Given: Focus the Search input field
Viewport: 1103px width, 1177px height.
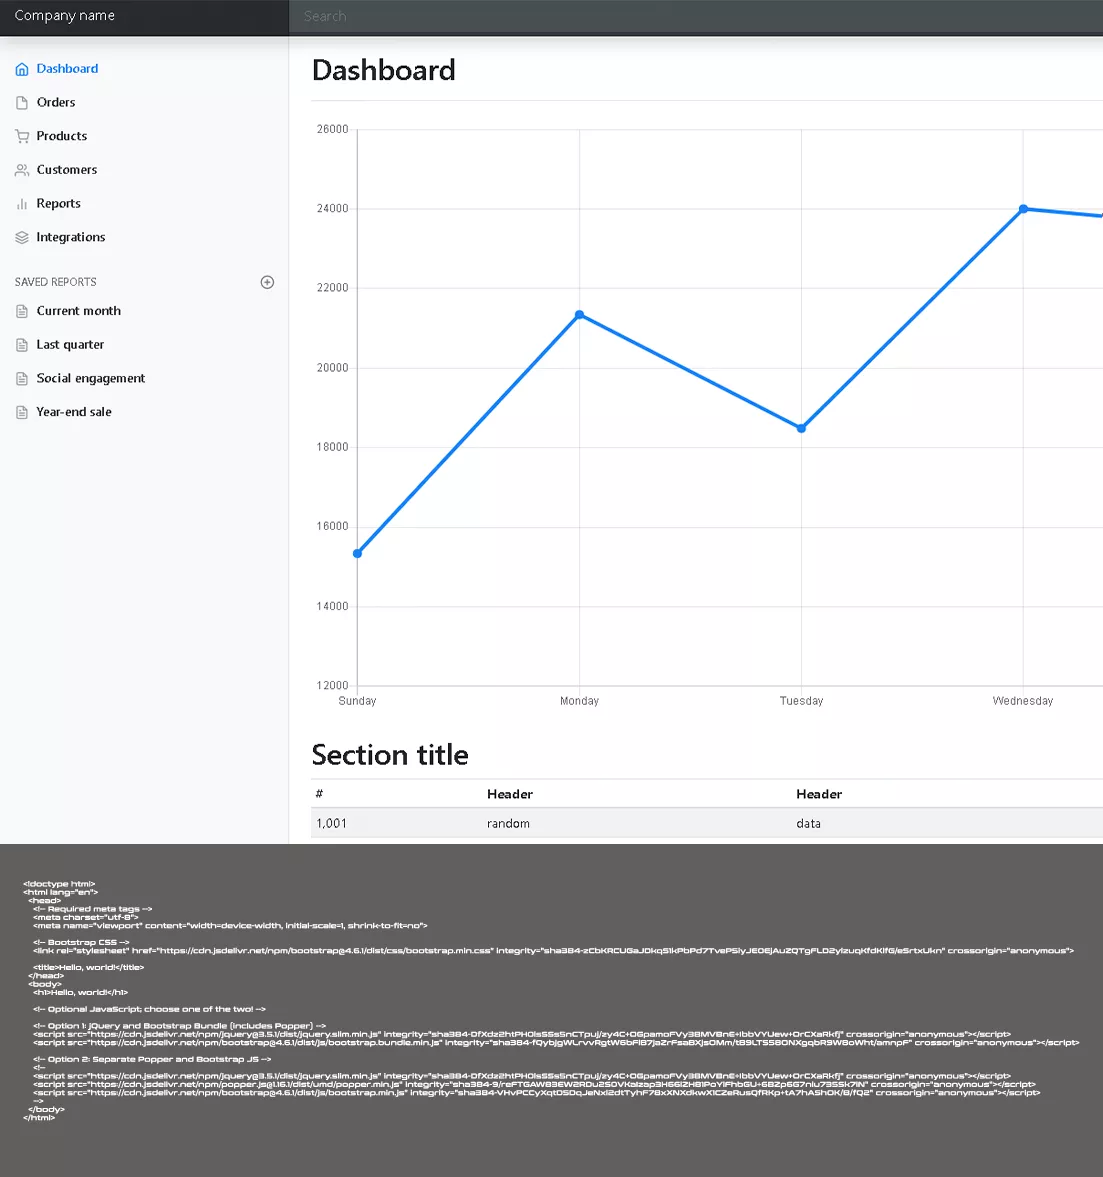Looking at the screenshot, I should [696, 17].
